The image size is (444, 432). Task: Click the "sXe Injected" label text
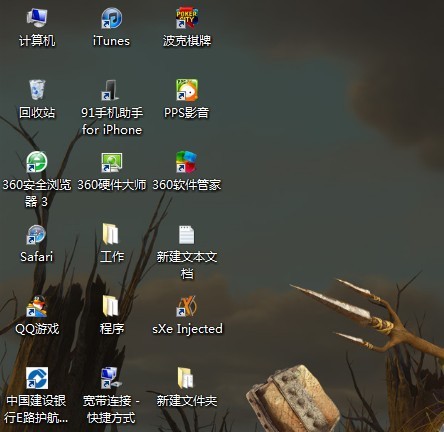(187, 329)
